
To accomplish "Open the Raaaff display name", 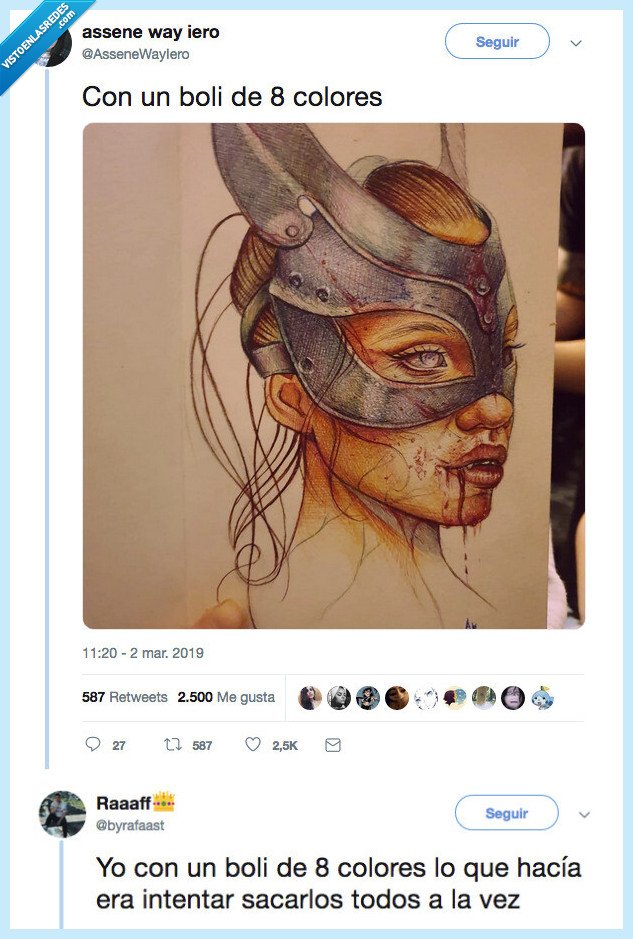I will [123, 803].
